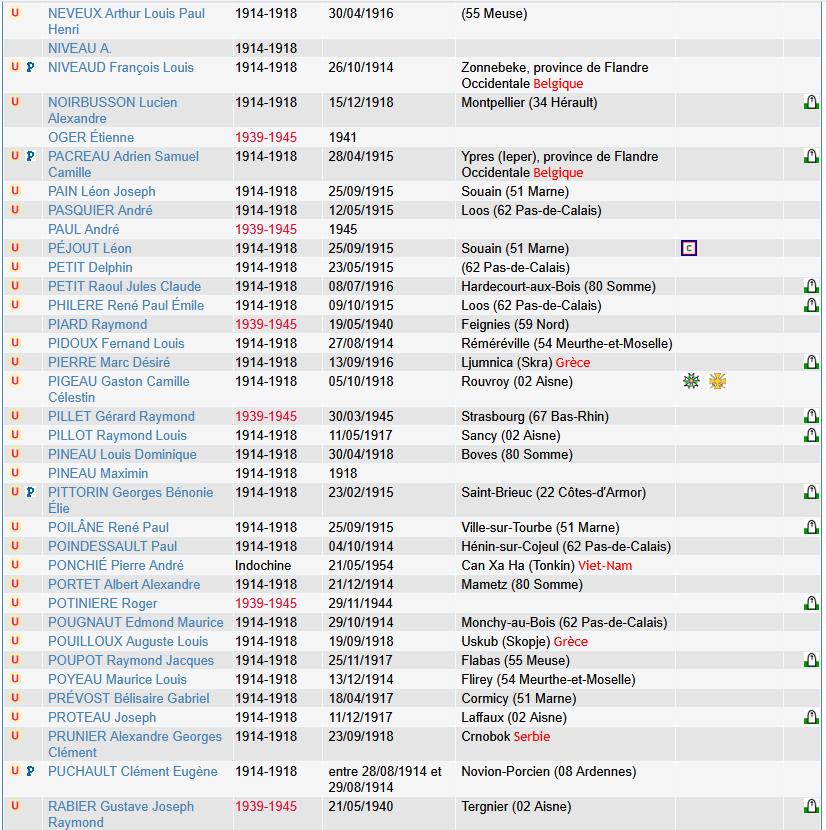Click the green medal icon in PIGEAU Gaston row
This screenshot has height=830, width=826.
[x=691, y=381]
